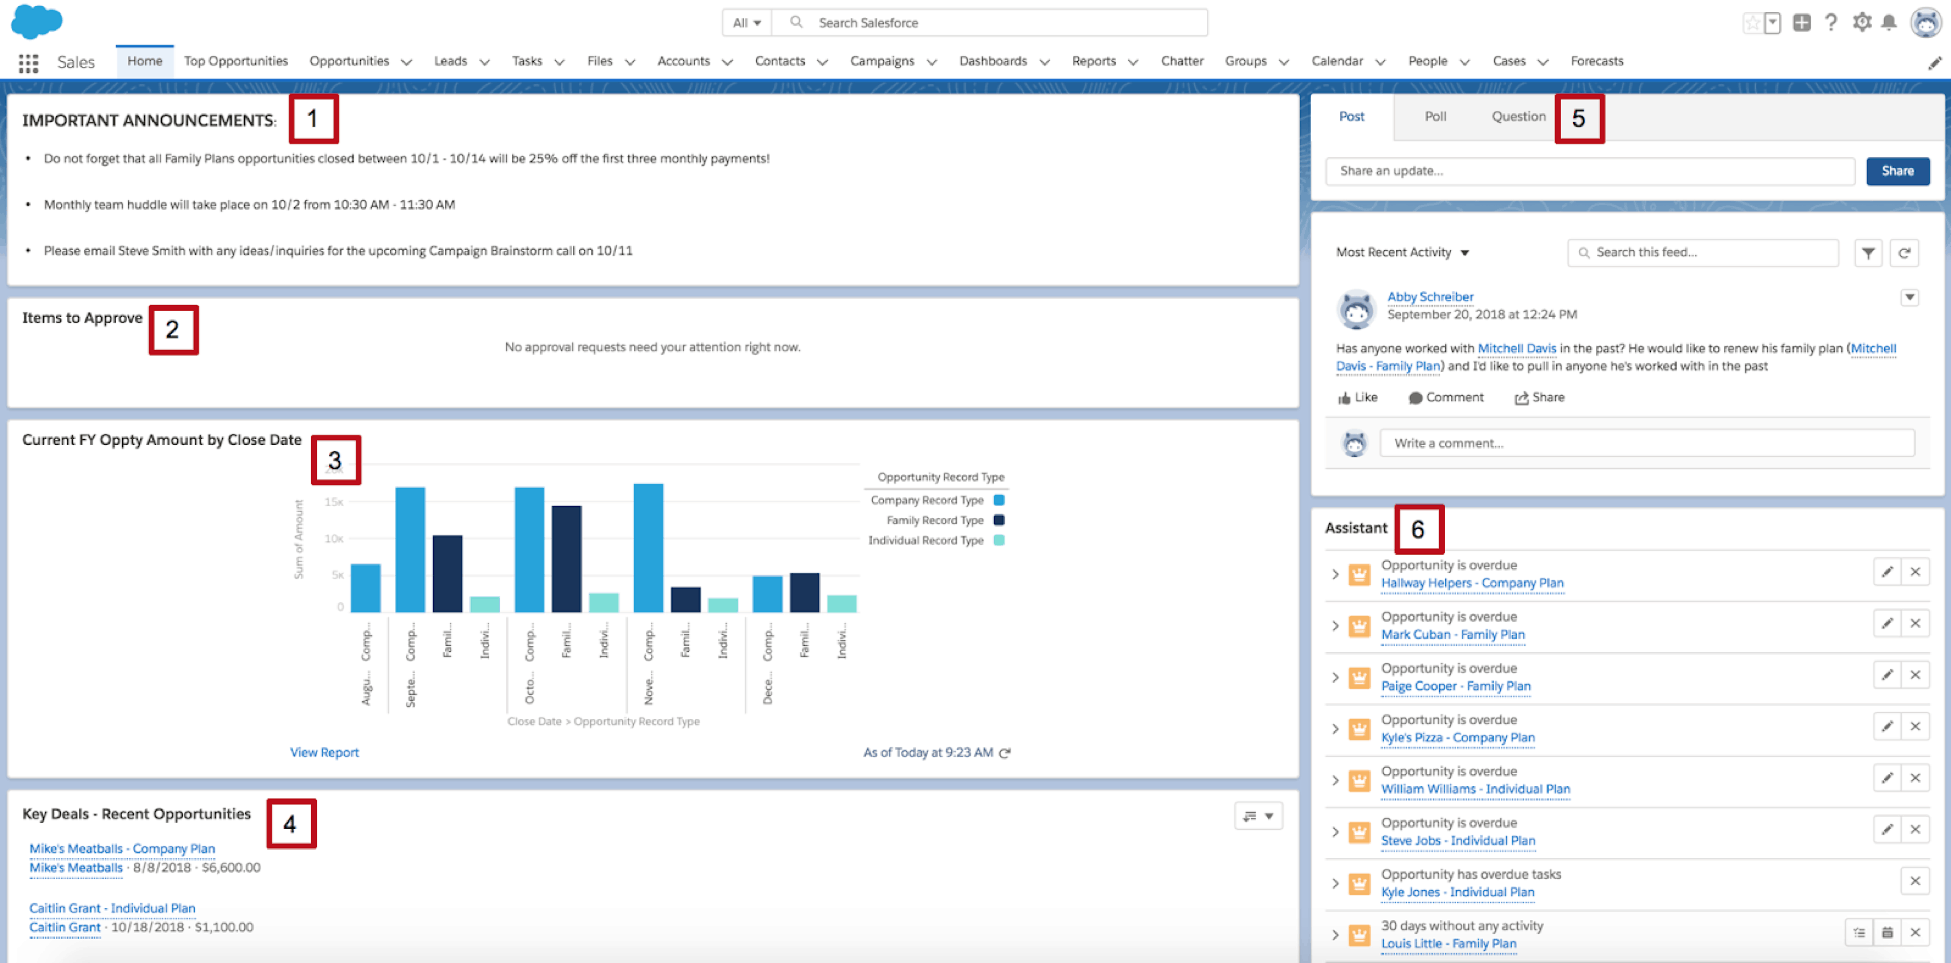Switch to the Question publisher tab
Image resolution: width=1951 pixels, height=963 pixels.
[x=1518, y=117]
